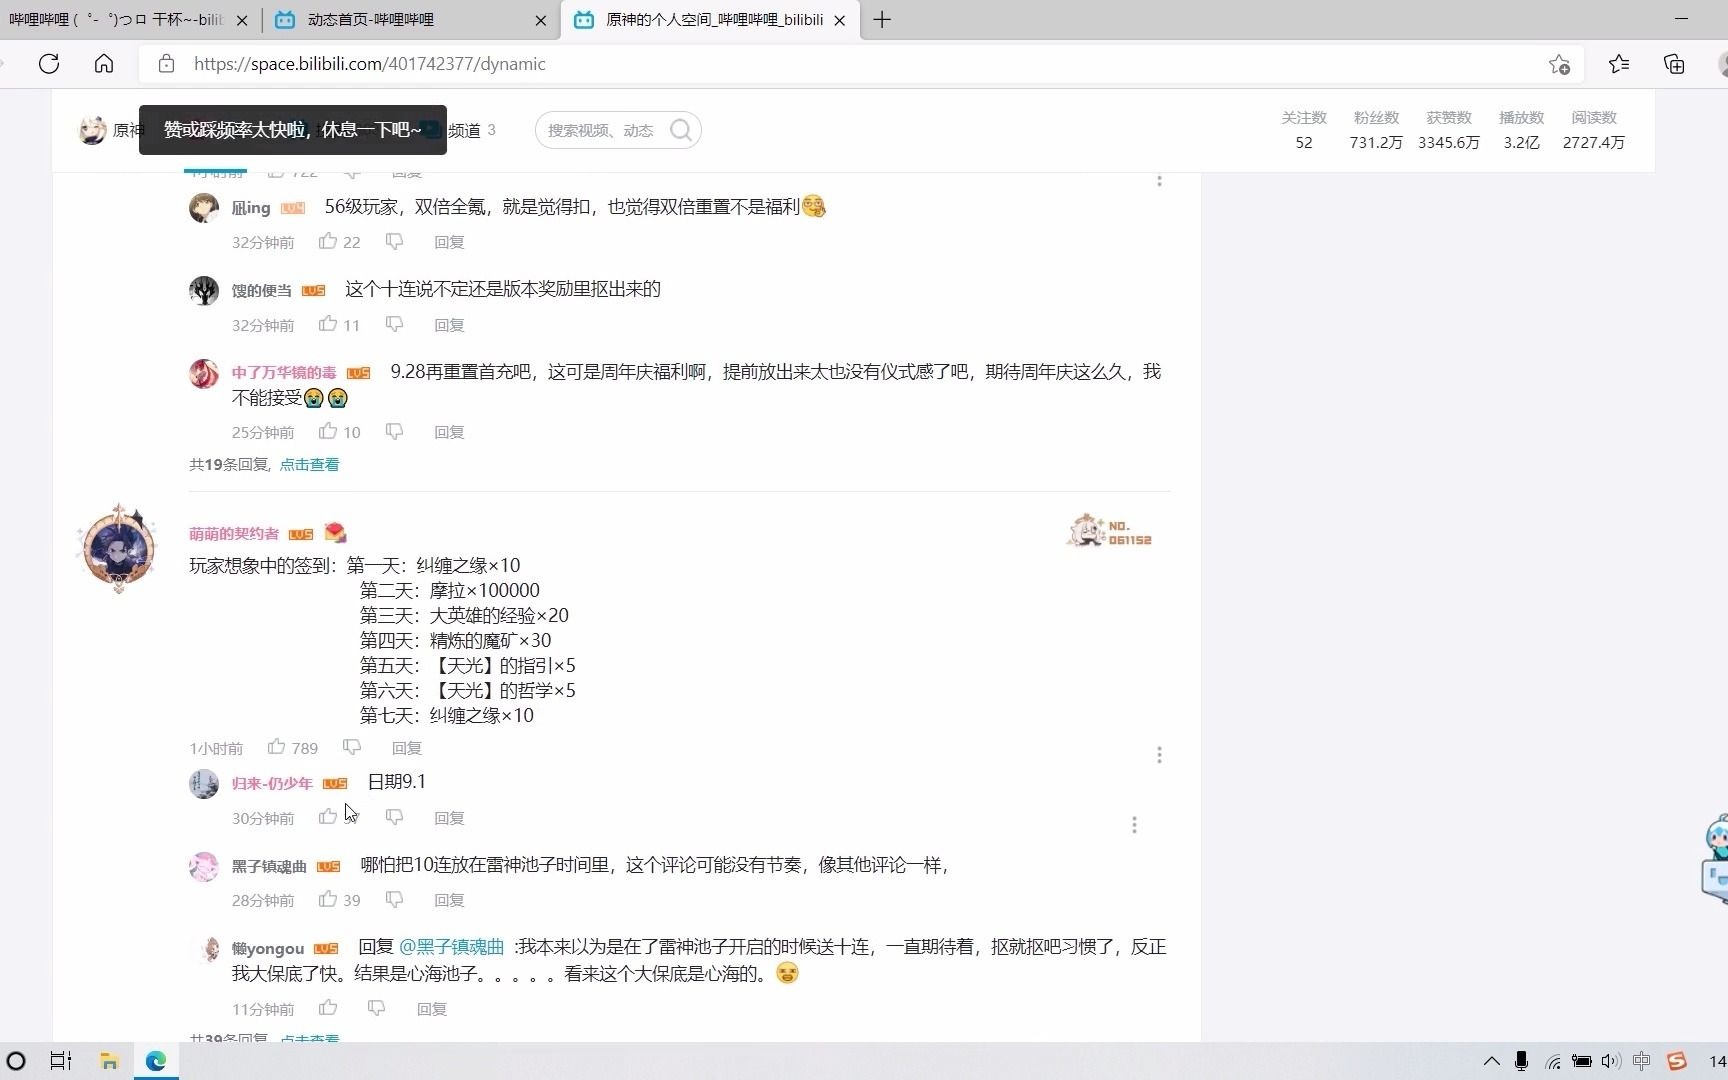
Task: Reply to 黑子镇魂曲 comment
Action: pyautogui.click(x=449, y=900)
